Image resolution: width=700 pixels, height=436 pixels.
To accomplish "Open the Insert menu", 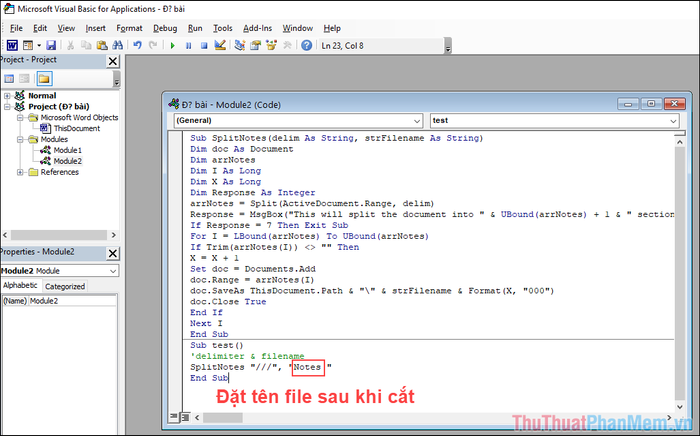I will 96,28.
